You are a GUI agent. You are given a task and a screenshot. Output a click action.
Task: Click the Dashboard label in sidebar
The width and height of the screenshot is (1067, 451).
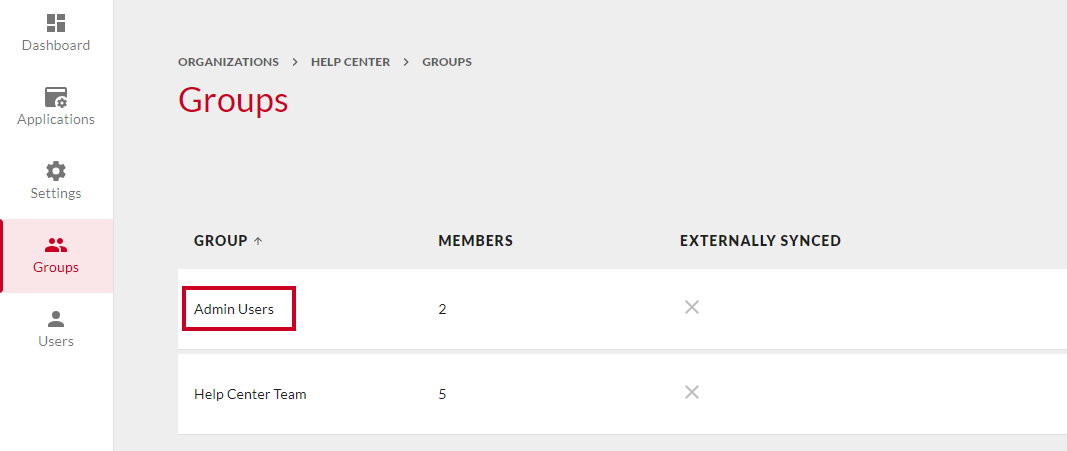click(56, 46)
